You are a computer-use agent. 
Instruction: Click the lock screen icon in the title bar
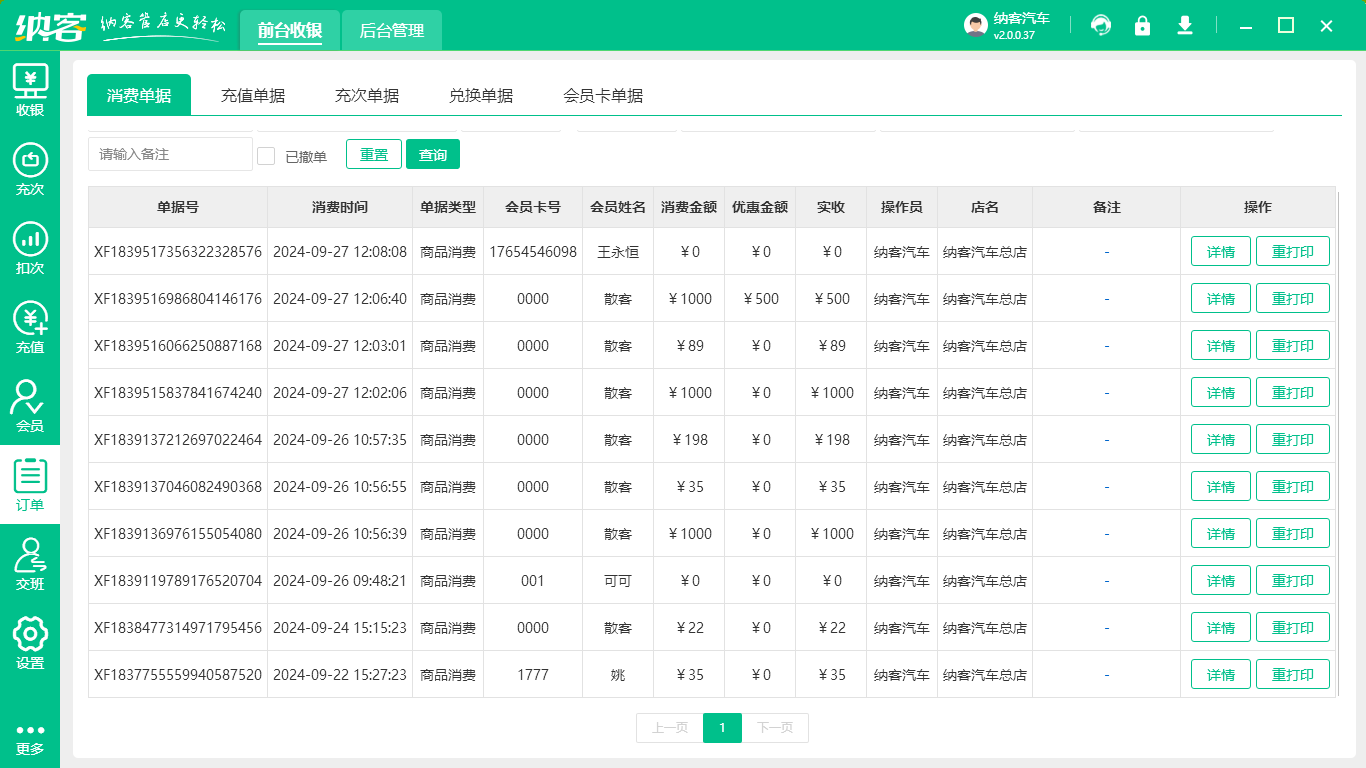[1143, 25]
